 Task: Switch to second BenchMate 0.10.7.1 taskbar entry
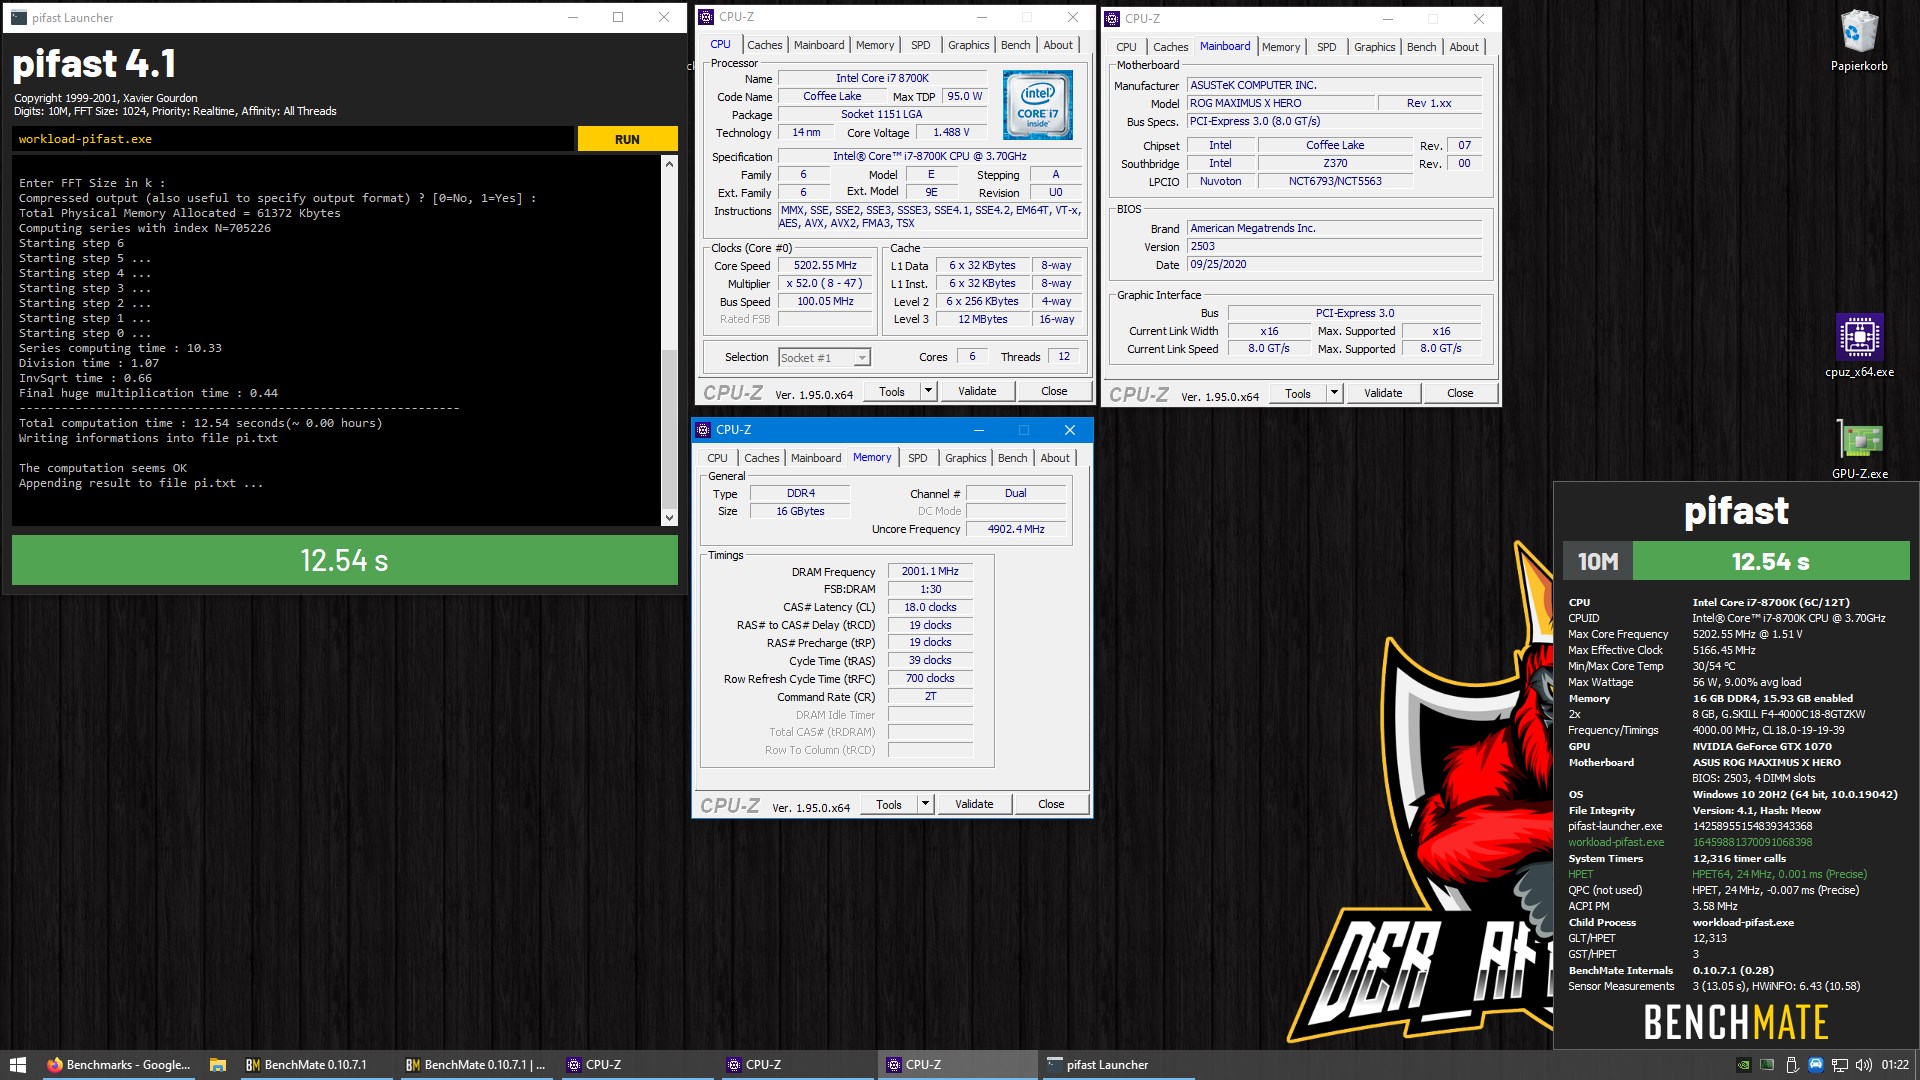(x=476, y=1065)
